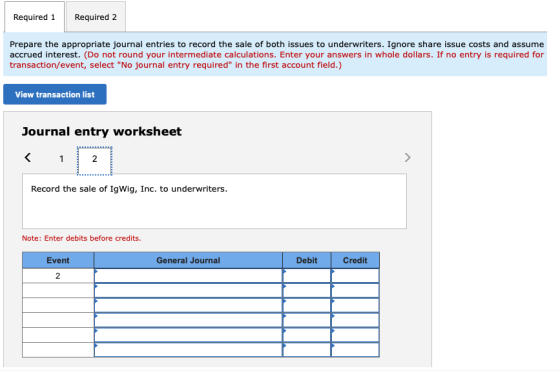Click the first row Credit field

[355, 276]
